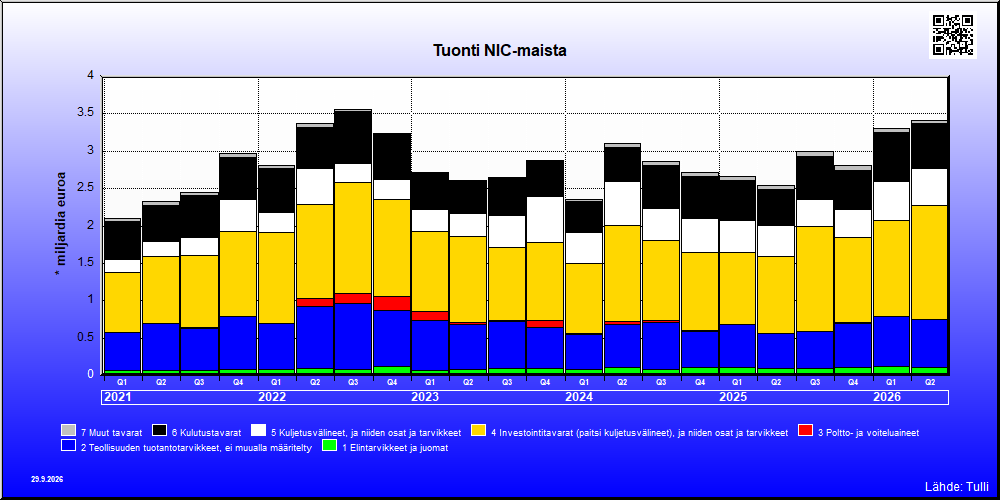Click the chart title Tuonti NIC-maista
Image resolution: width=1000 pixels, height=500 pixels.
click(x=500, y=50)
